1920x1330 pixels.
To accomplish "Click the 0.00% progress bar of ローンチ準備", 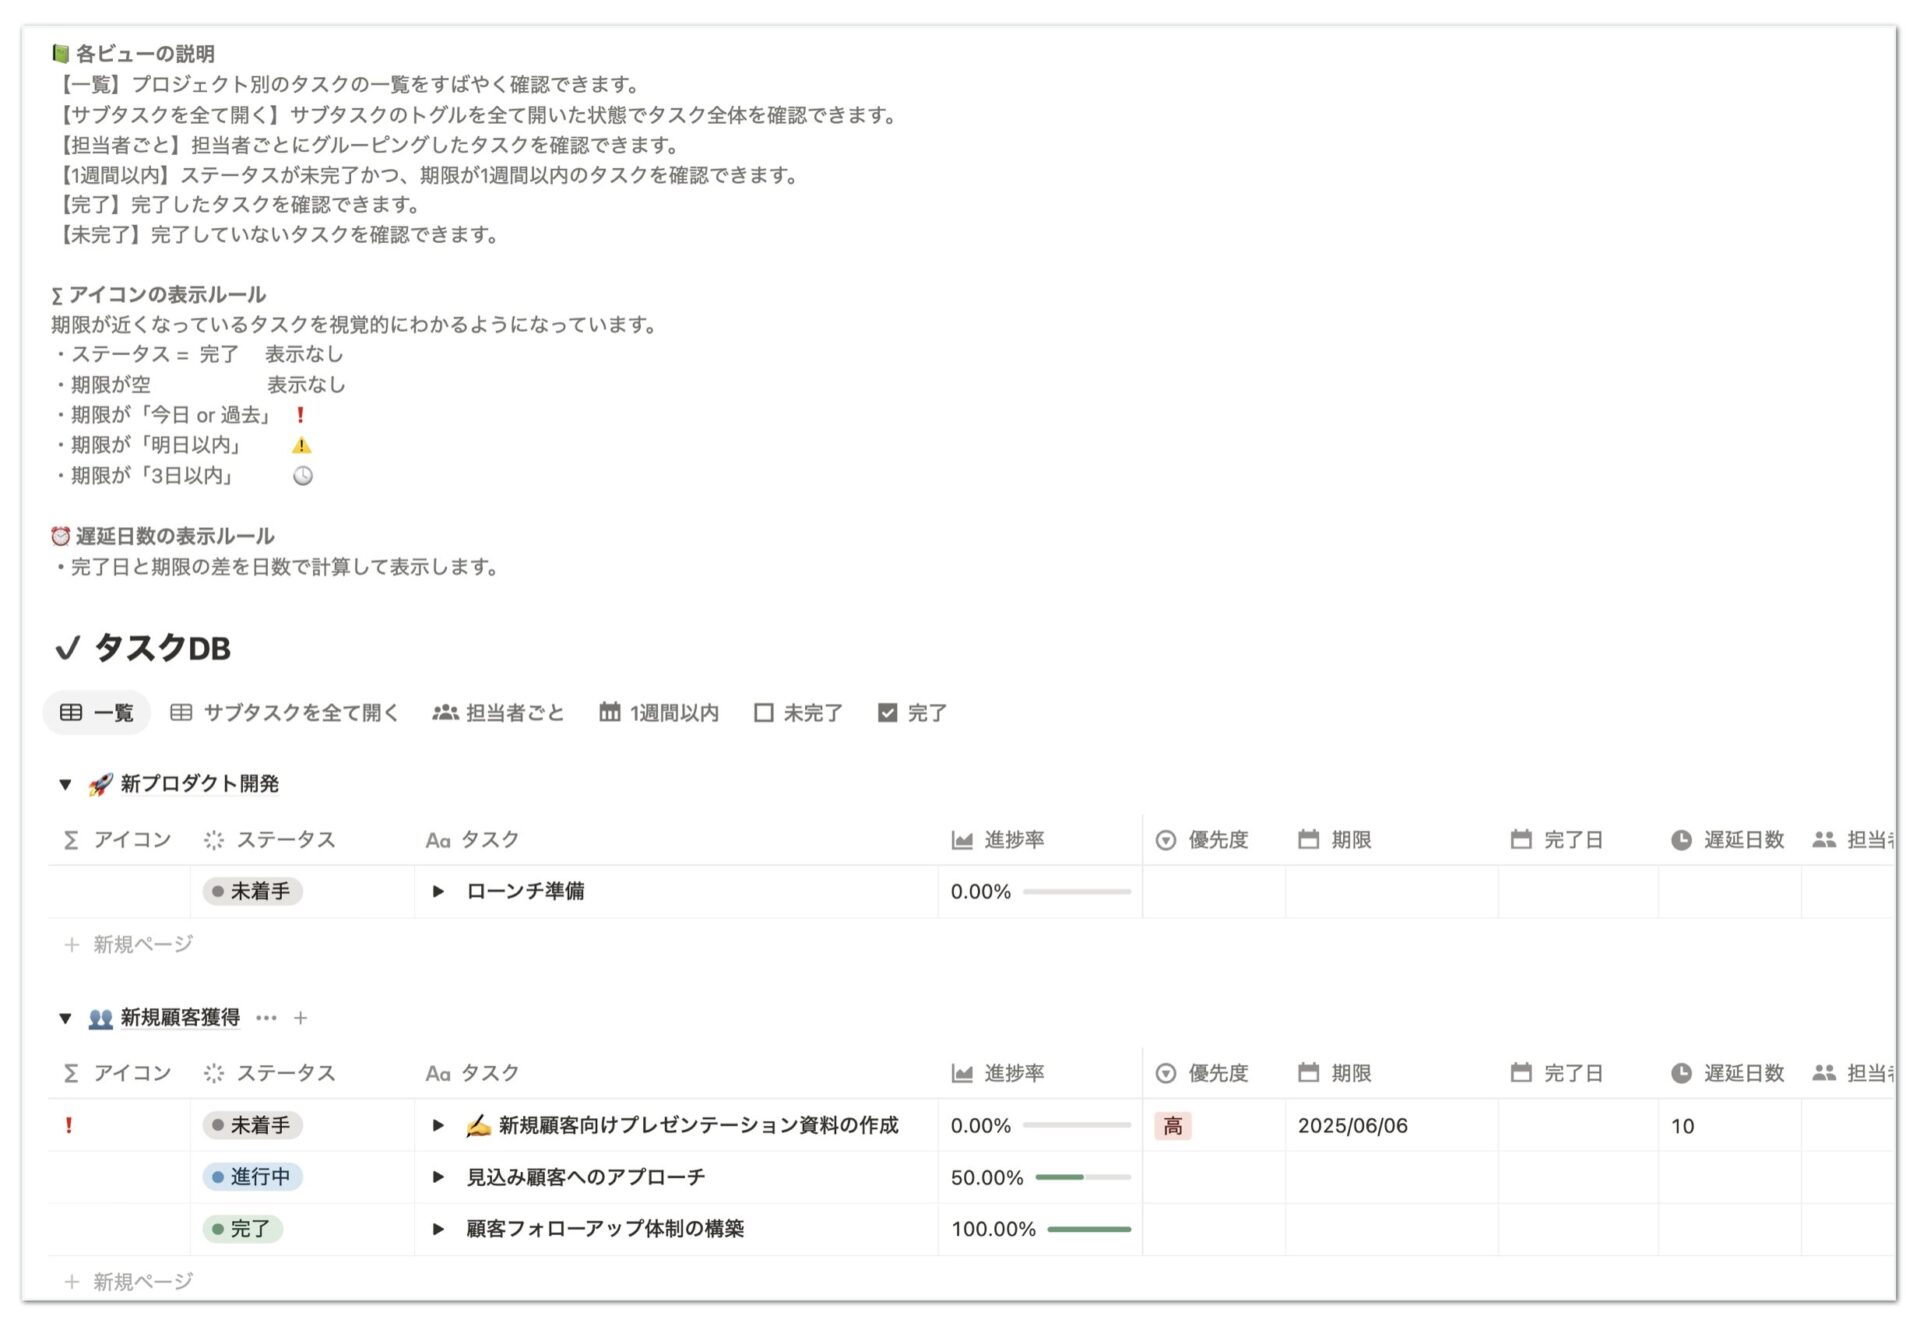I will point(1077,891).
